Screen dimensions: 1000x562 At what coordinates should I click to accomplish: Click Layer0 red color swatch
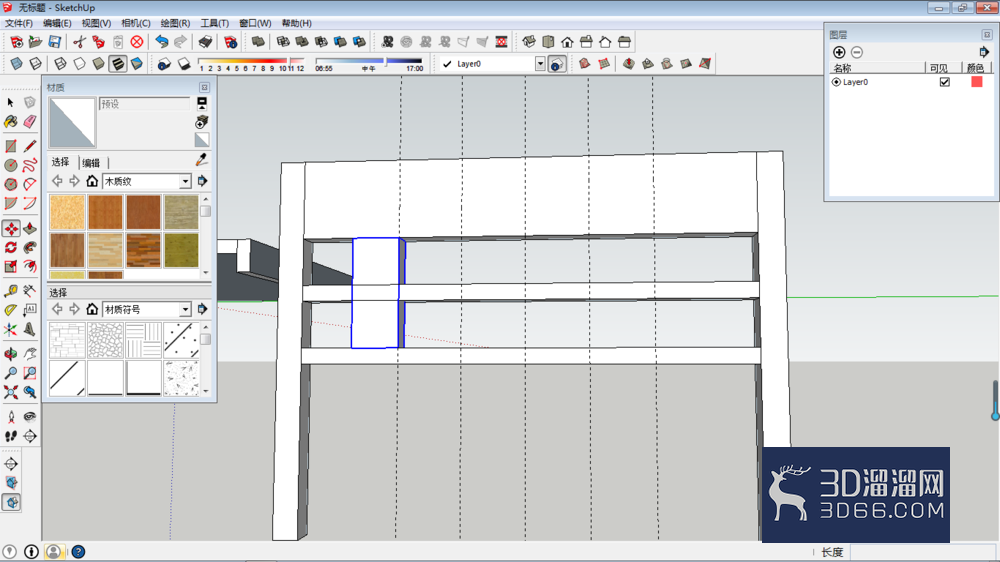[x=976, y=82]
